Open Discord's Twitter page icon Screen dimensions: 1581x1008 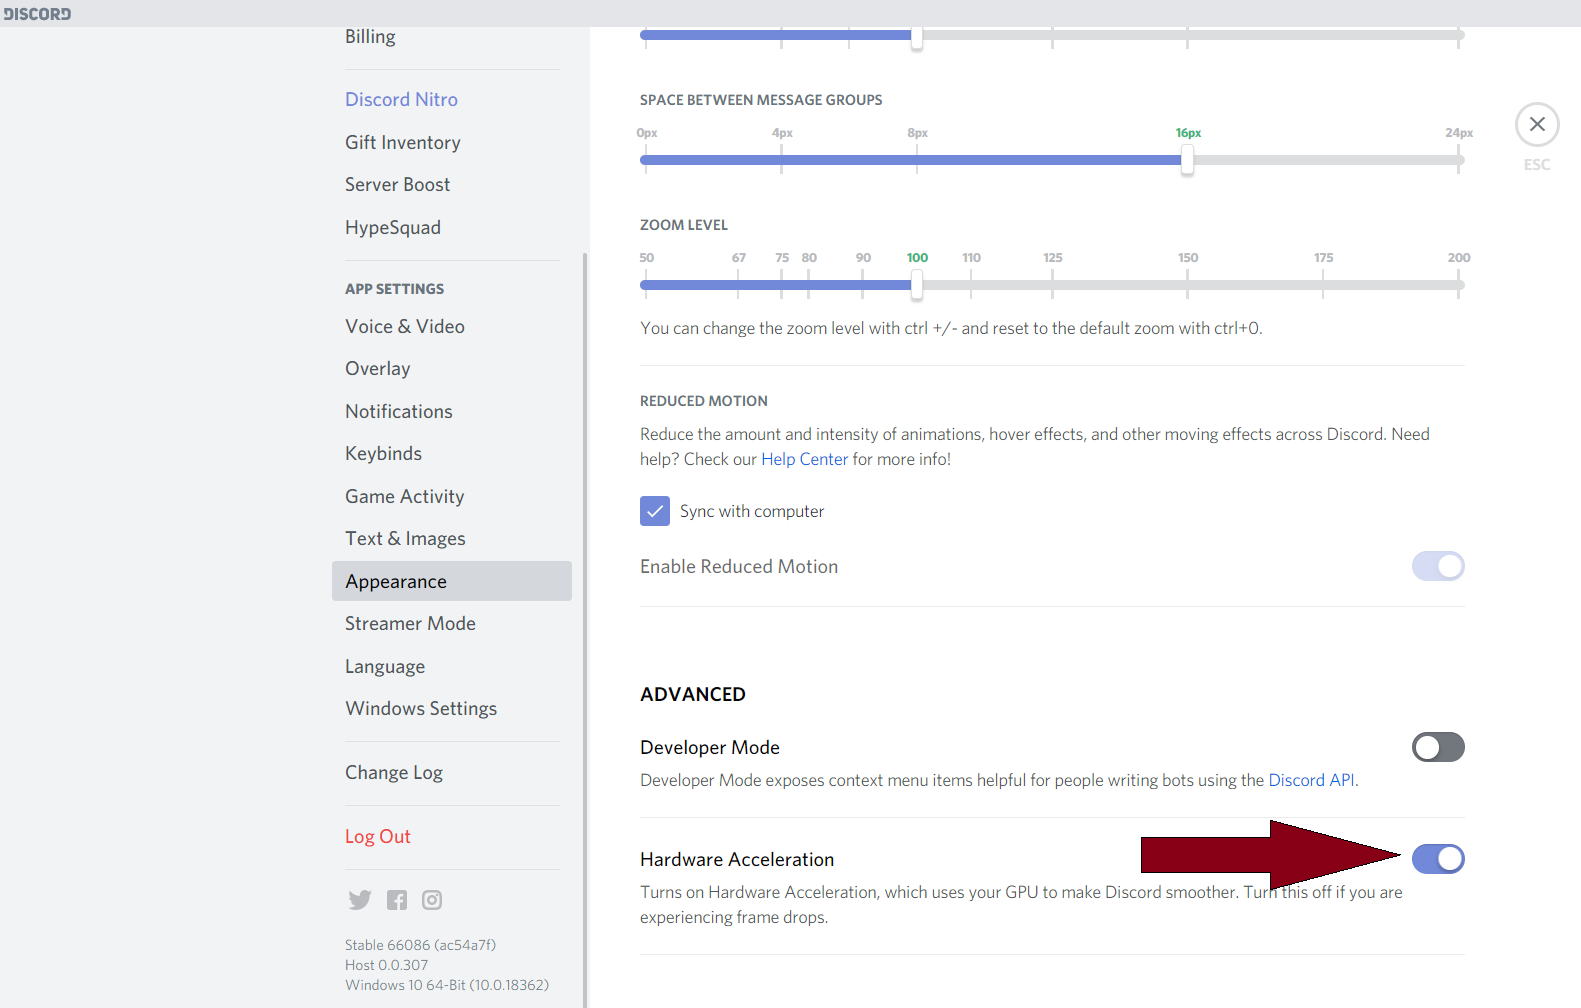click(360, 900)
